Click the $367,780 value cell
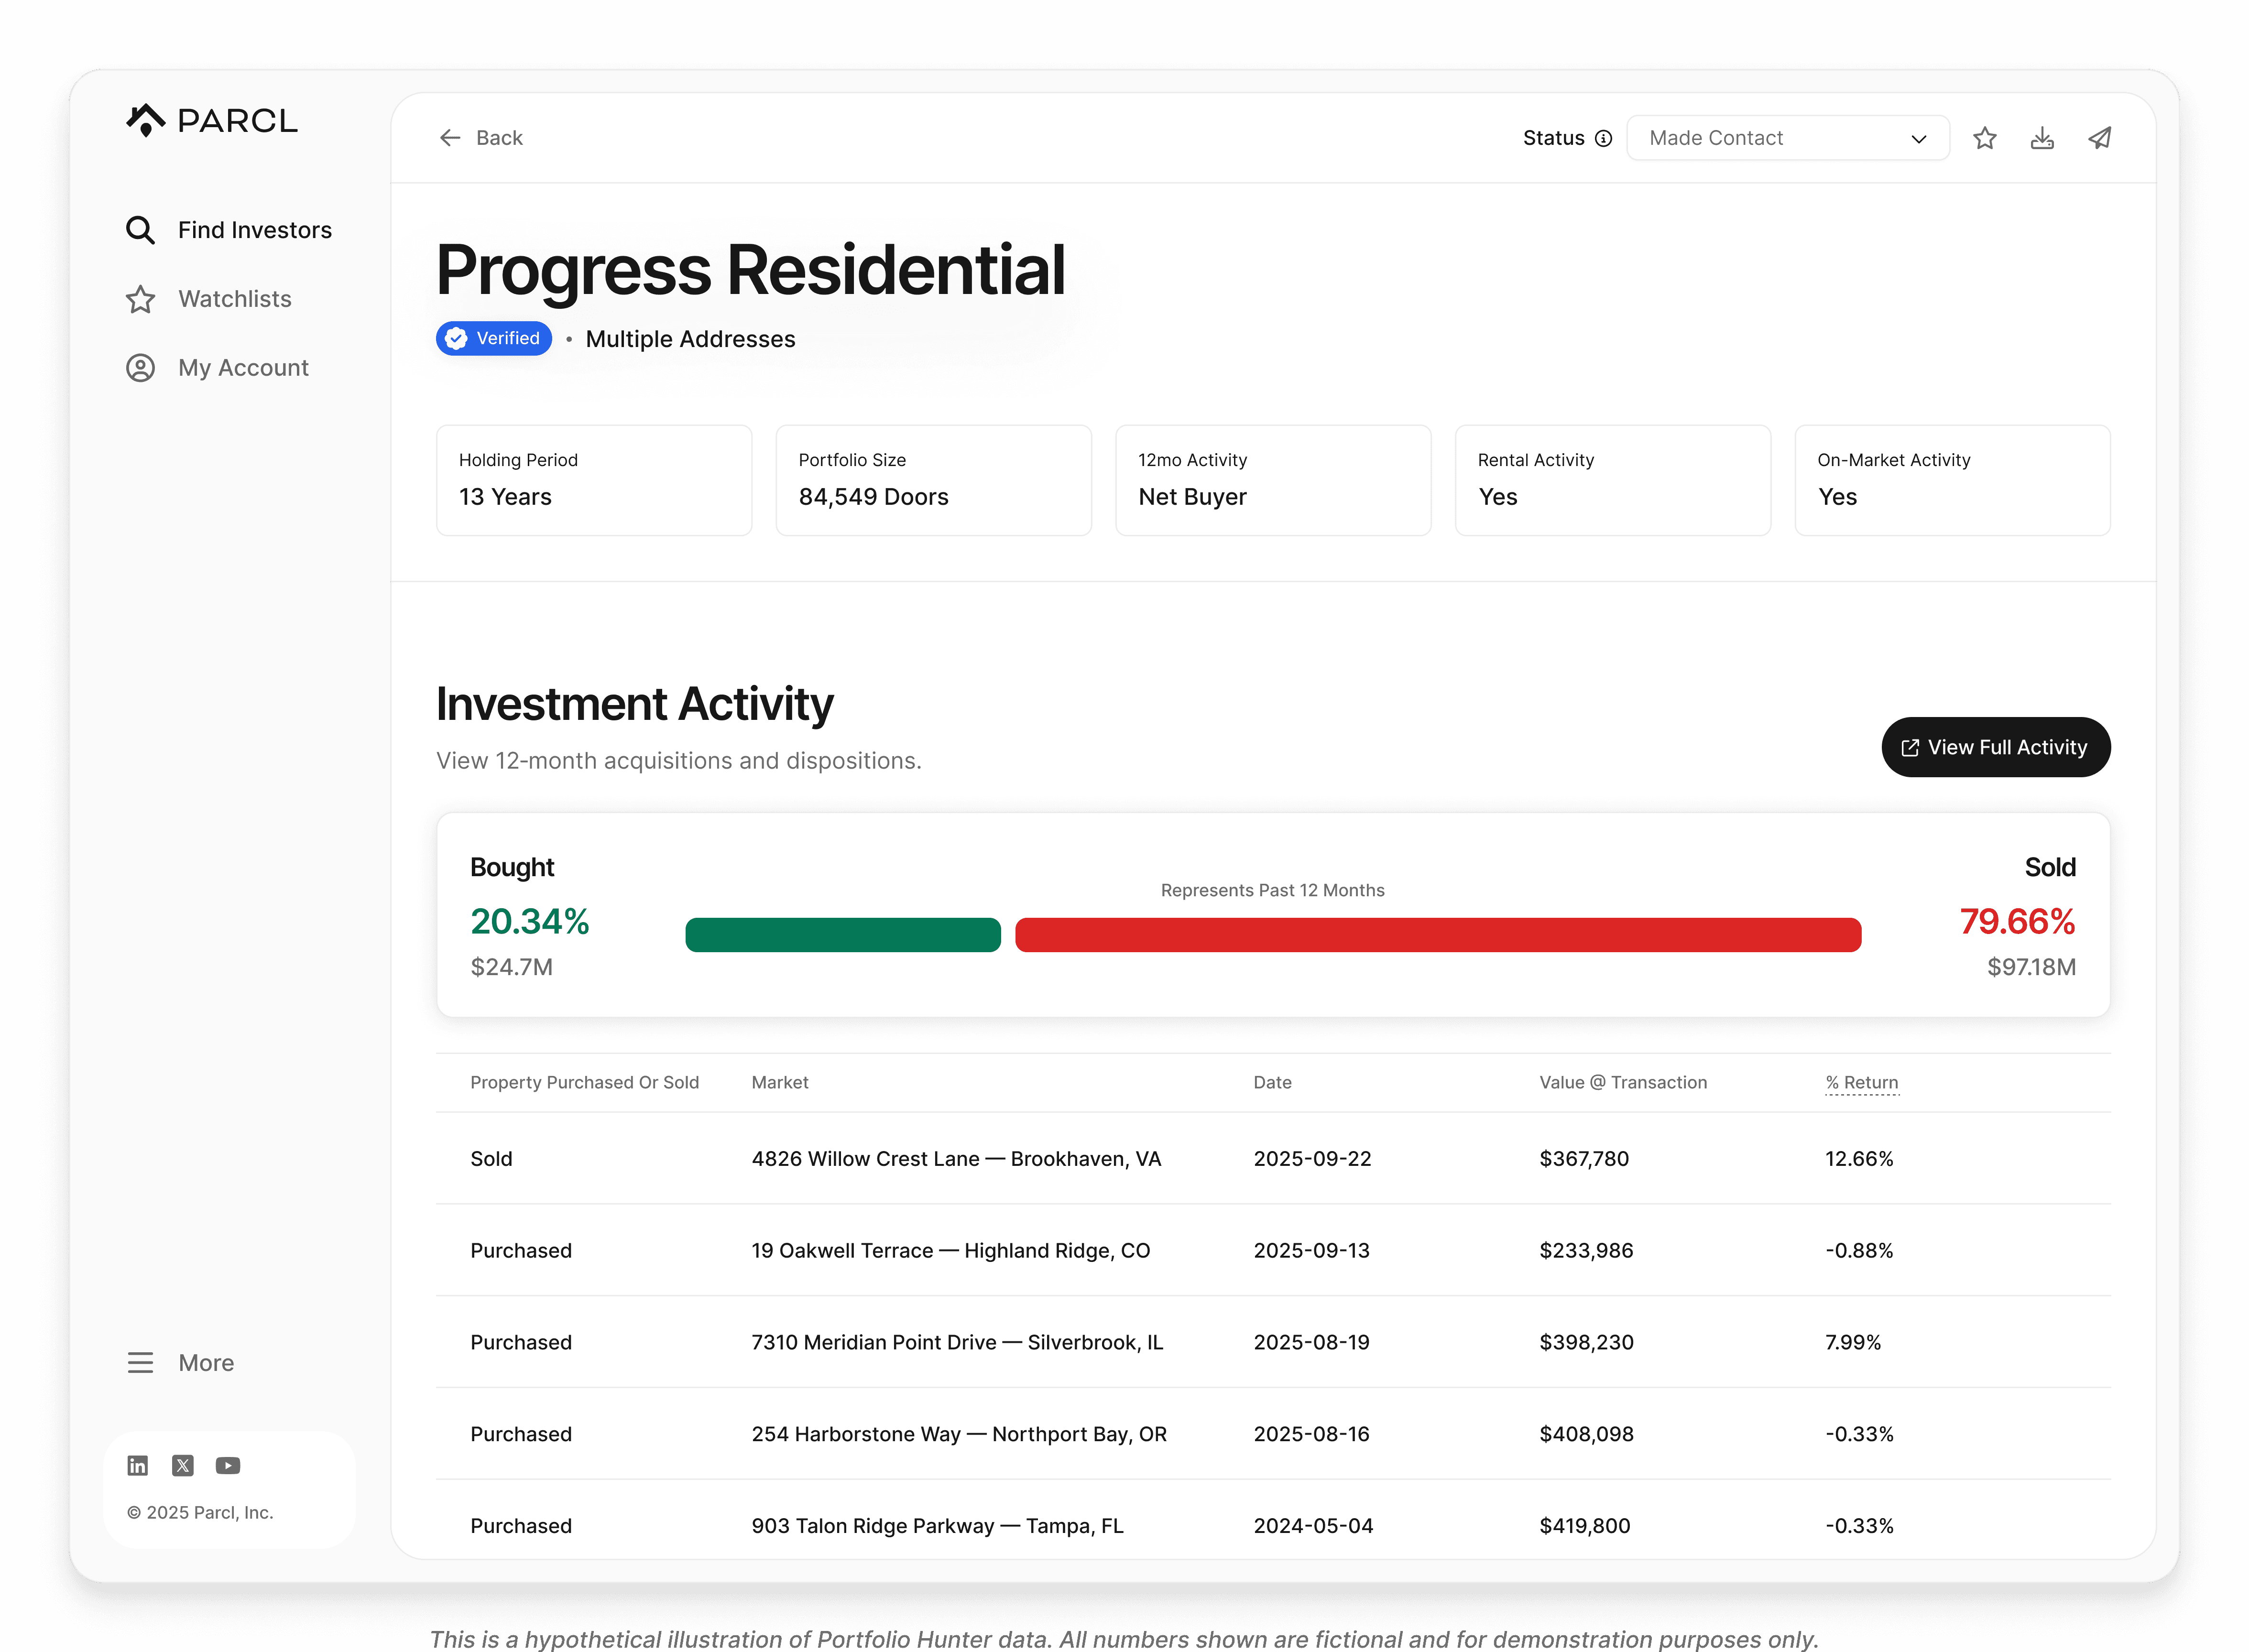 (1584, 1158)
